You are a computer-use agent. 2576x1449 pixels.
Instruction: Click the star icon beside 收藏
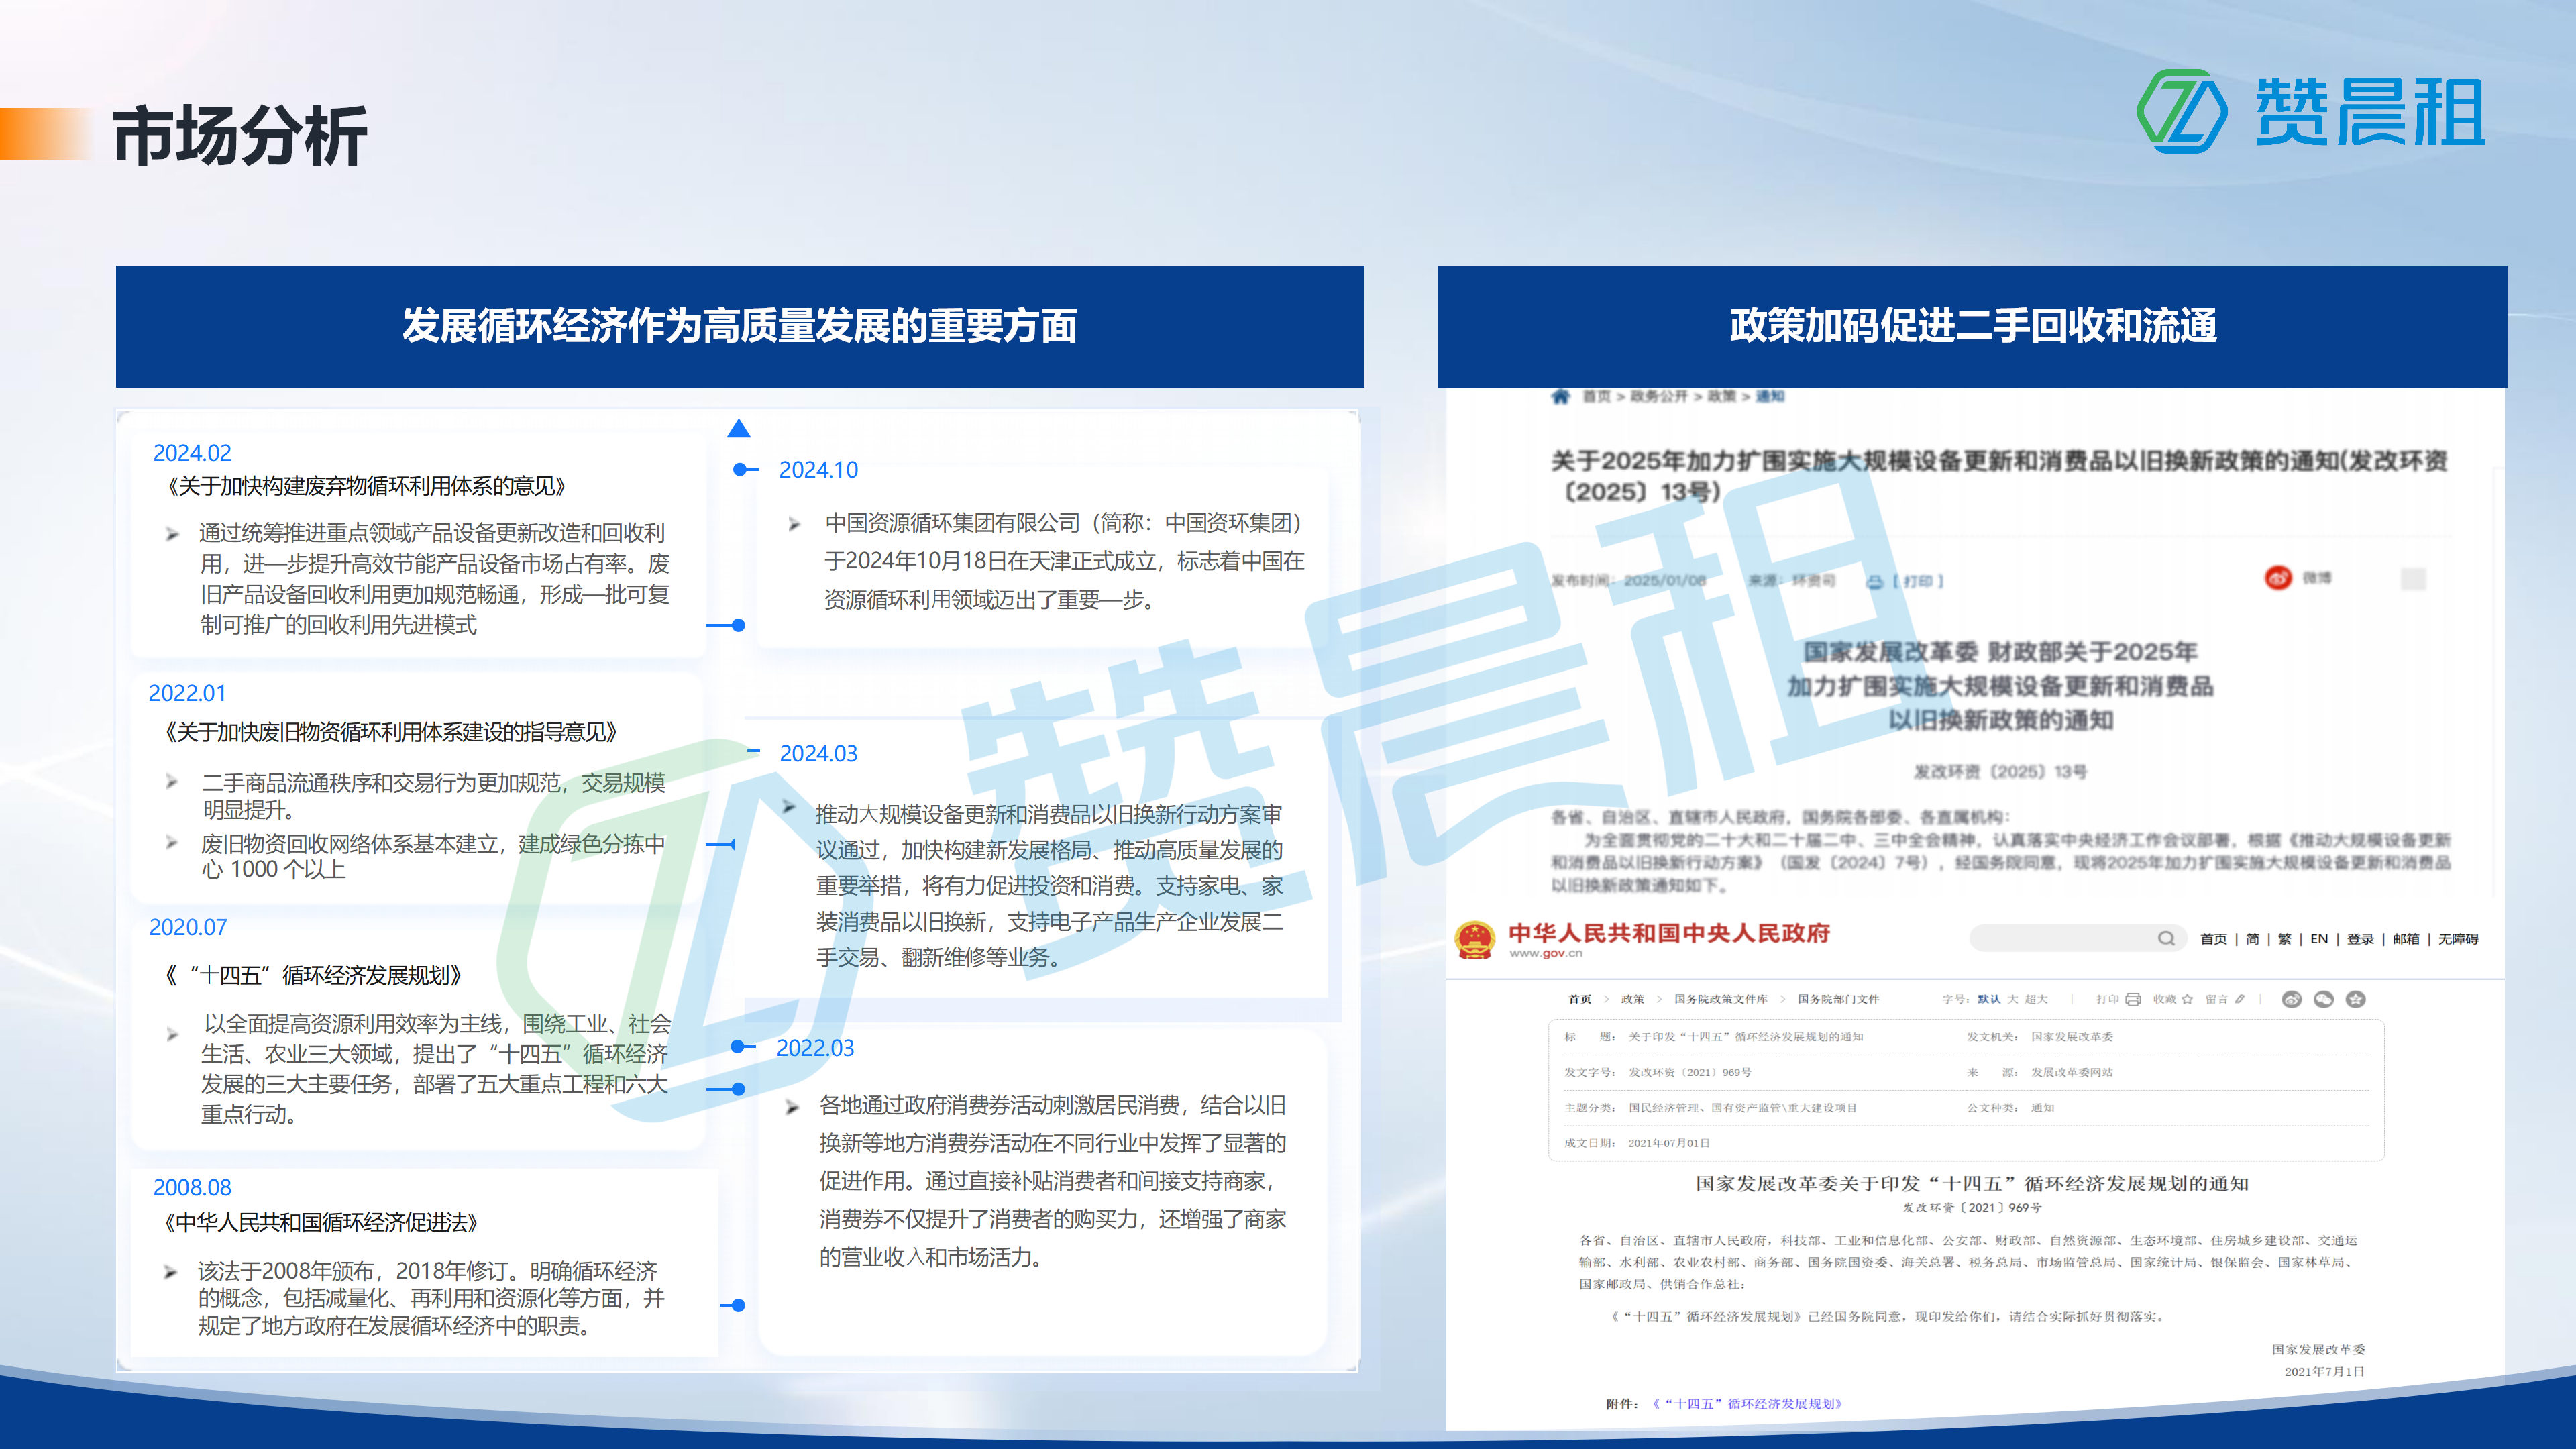coord(2187,999)
